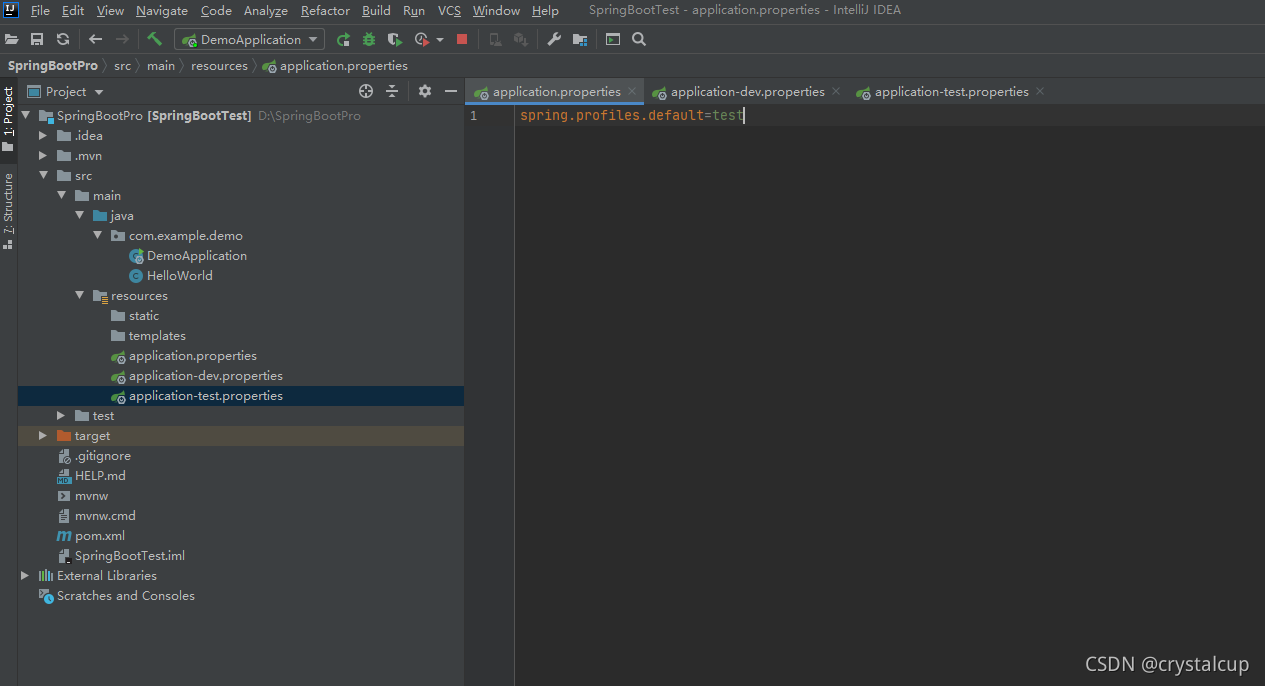Collapse the resources folder arrow
Screen dimensions: 1265x686
point(79,295)
